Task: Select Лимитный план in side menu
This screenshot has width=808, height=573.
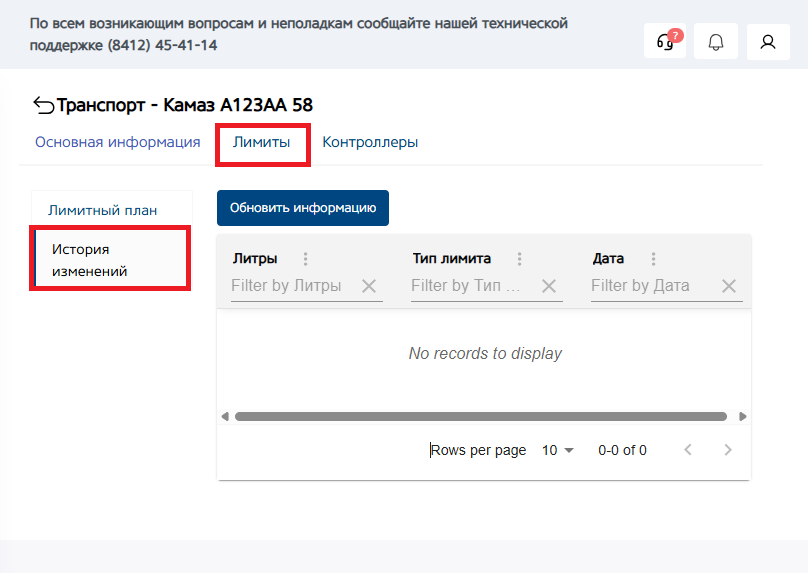Action: (x=112, y=210)
